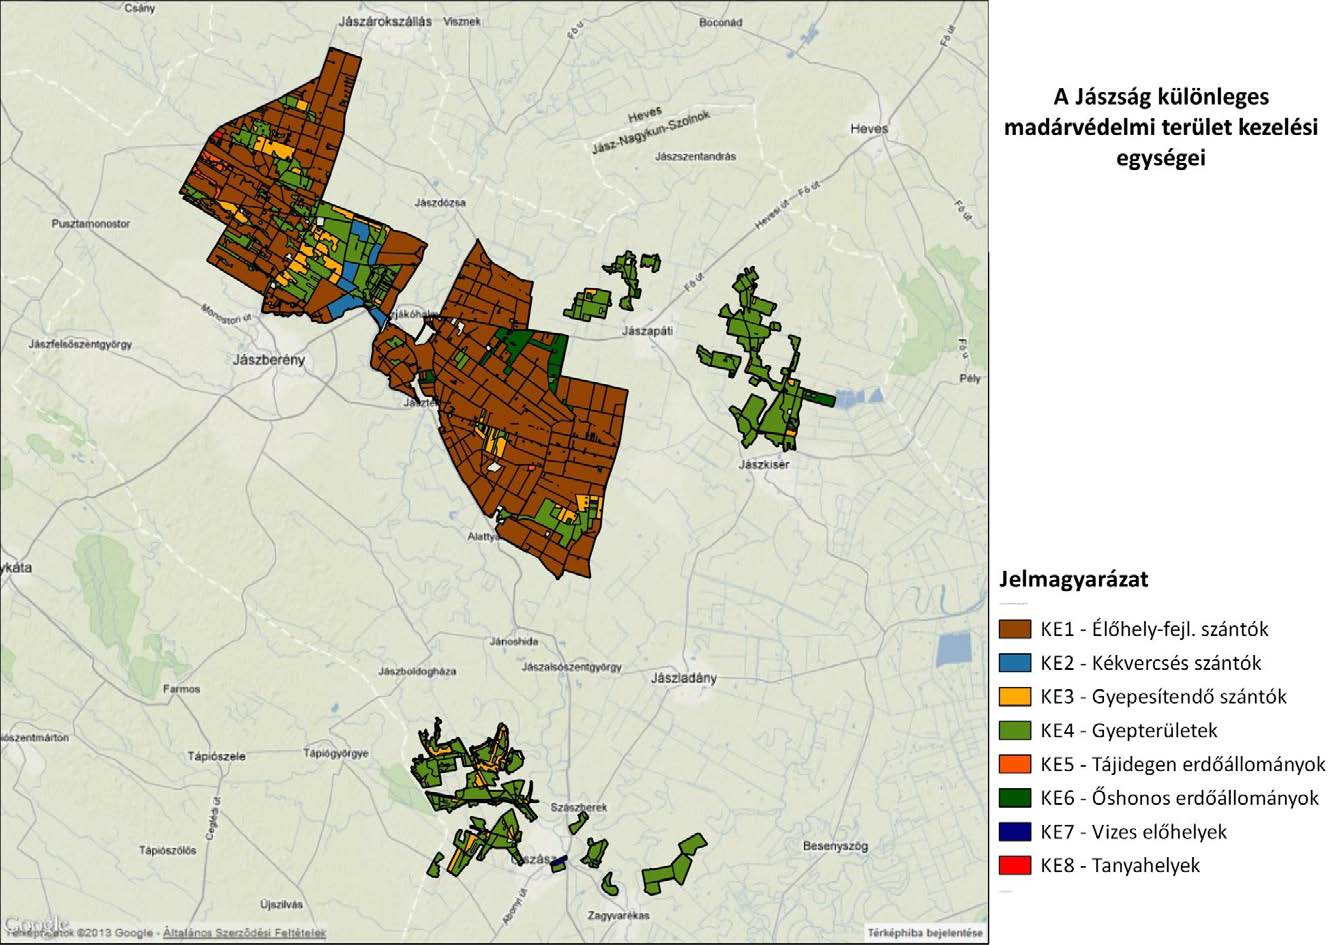Image resolution: width=1335 pixels, height=945 pixels.
Task: Click the KE7 dark blue legend swatch
Action: [x=1014, y=831]
